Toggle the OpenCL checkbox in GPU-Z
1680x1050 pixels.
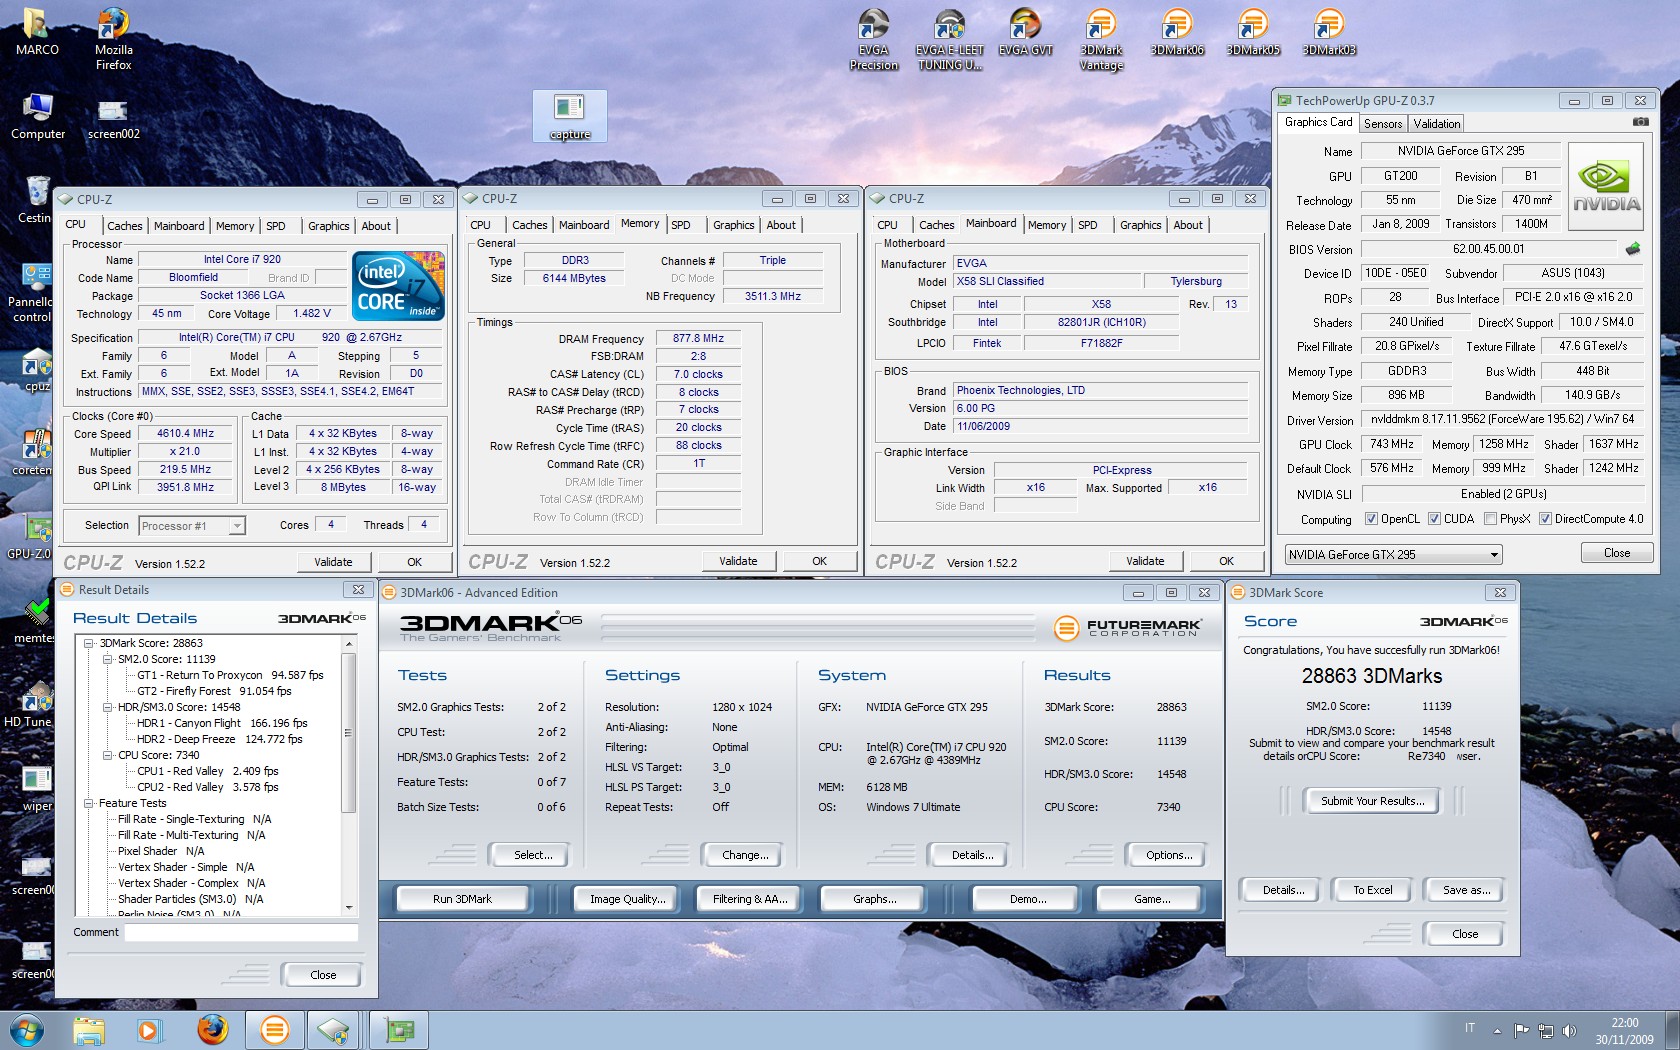(x=1372, y=519)
